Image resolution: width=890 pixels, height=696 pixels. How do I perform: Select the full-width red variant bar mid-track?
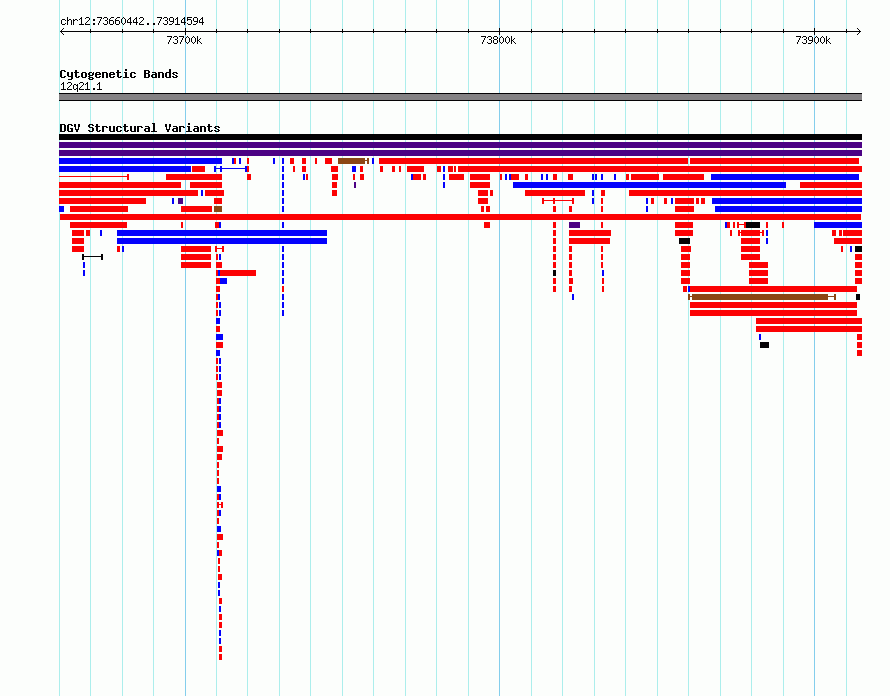coord(460,217)
